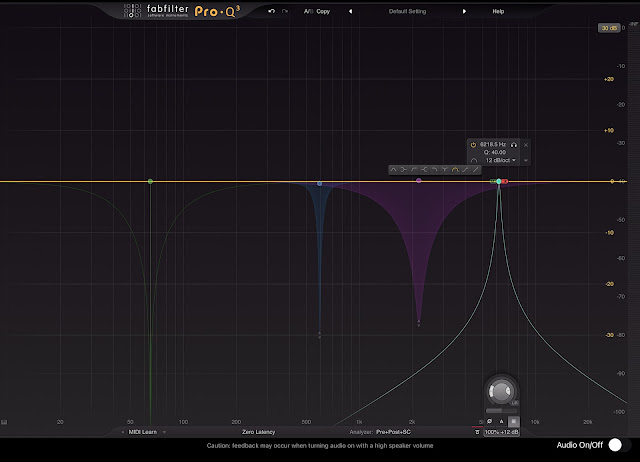Image resolution: width=640 pixels, height=462 pixels.
Task: Open the Default Setting preset menu
Action: click(407, 11)
